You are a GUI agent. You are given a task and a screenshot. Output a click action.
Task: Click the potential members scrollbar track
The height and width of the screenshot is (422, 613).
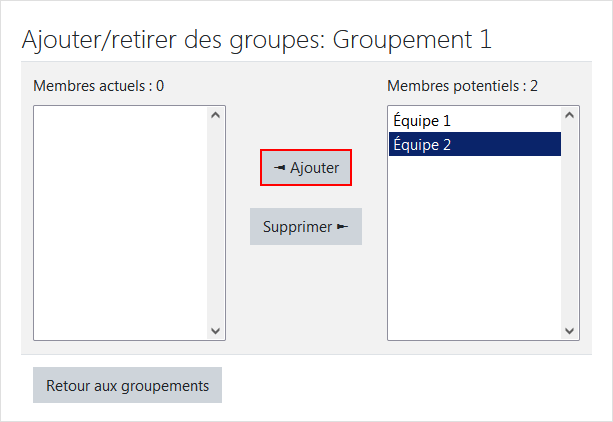pos(570,220)
